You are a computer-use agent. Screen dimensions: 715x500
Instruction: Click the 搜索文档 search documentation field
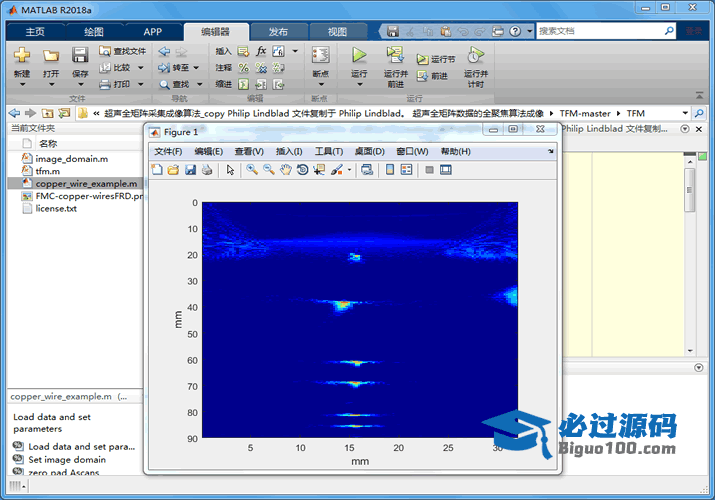click(x=600, y=31)
